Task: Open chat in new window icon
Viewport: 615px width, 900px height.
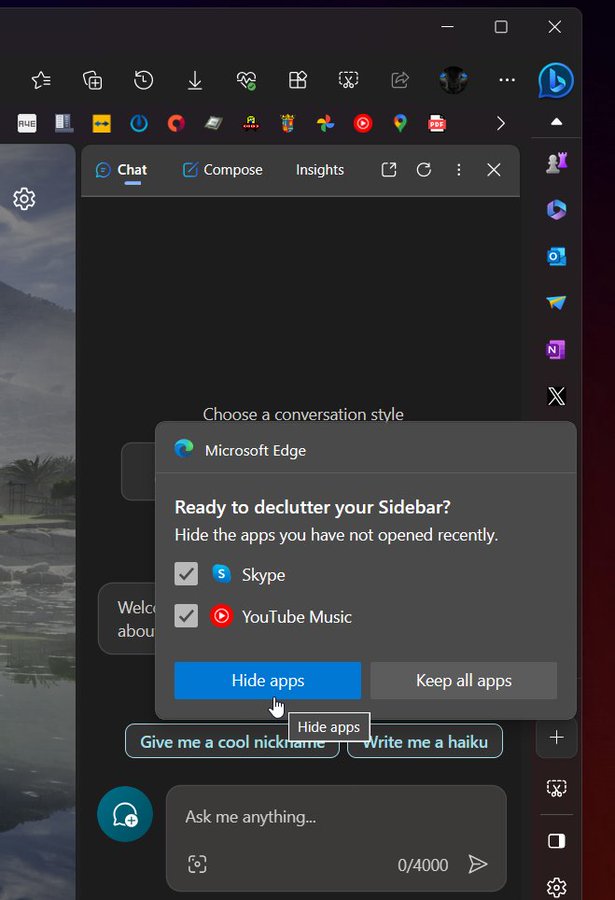Action: coord(389,170)
